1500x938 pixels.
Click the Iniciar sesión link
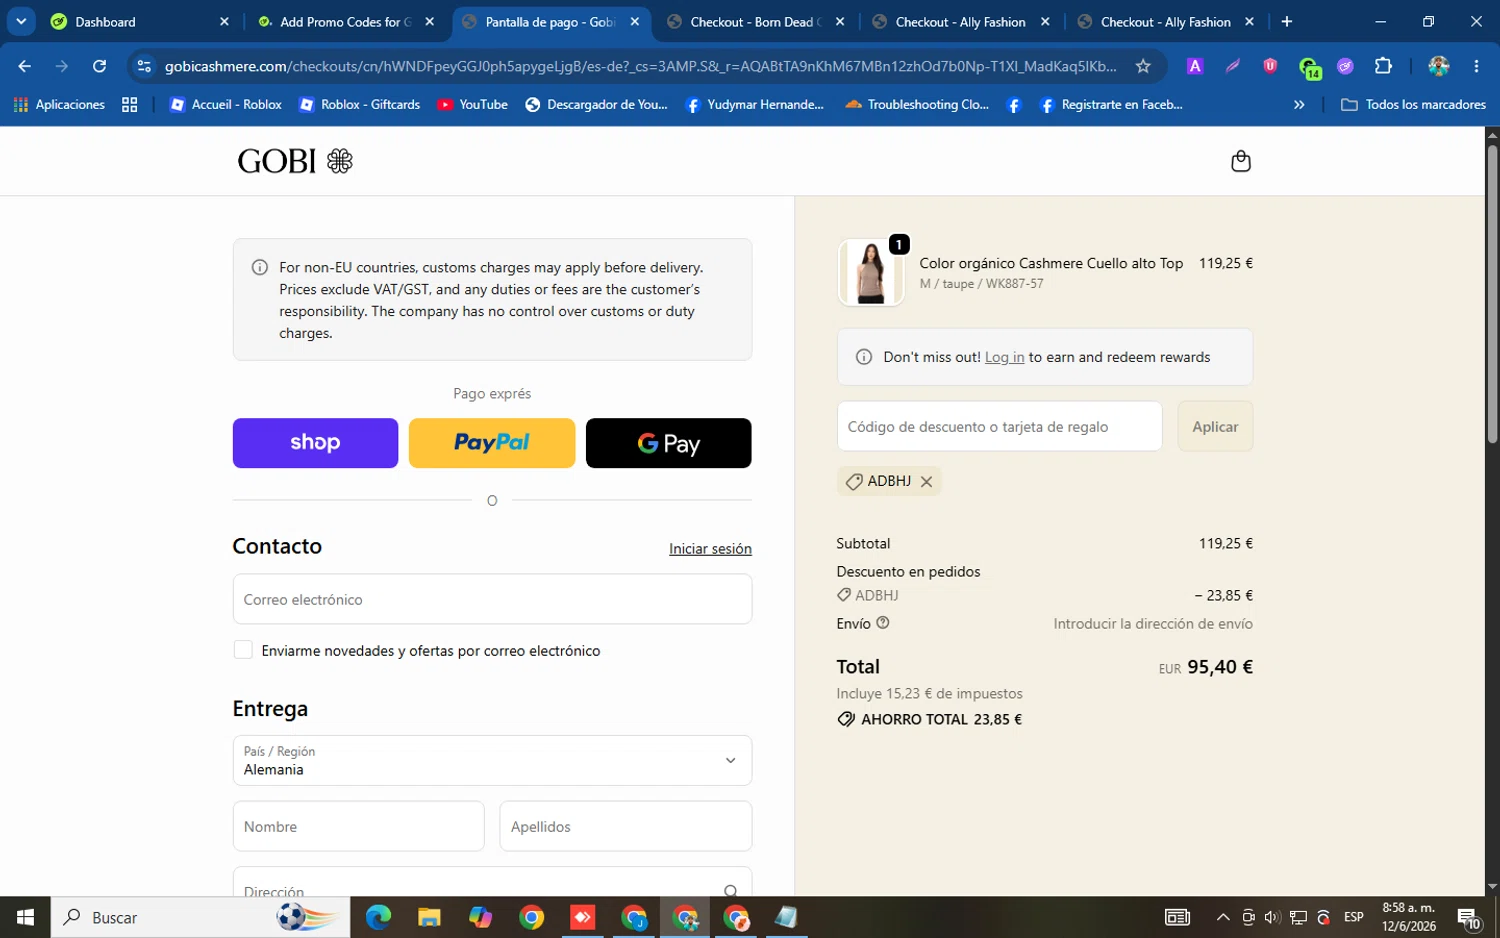[x=710, y=549]
